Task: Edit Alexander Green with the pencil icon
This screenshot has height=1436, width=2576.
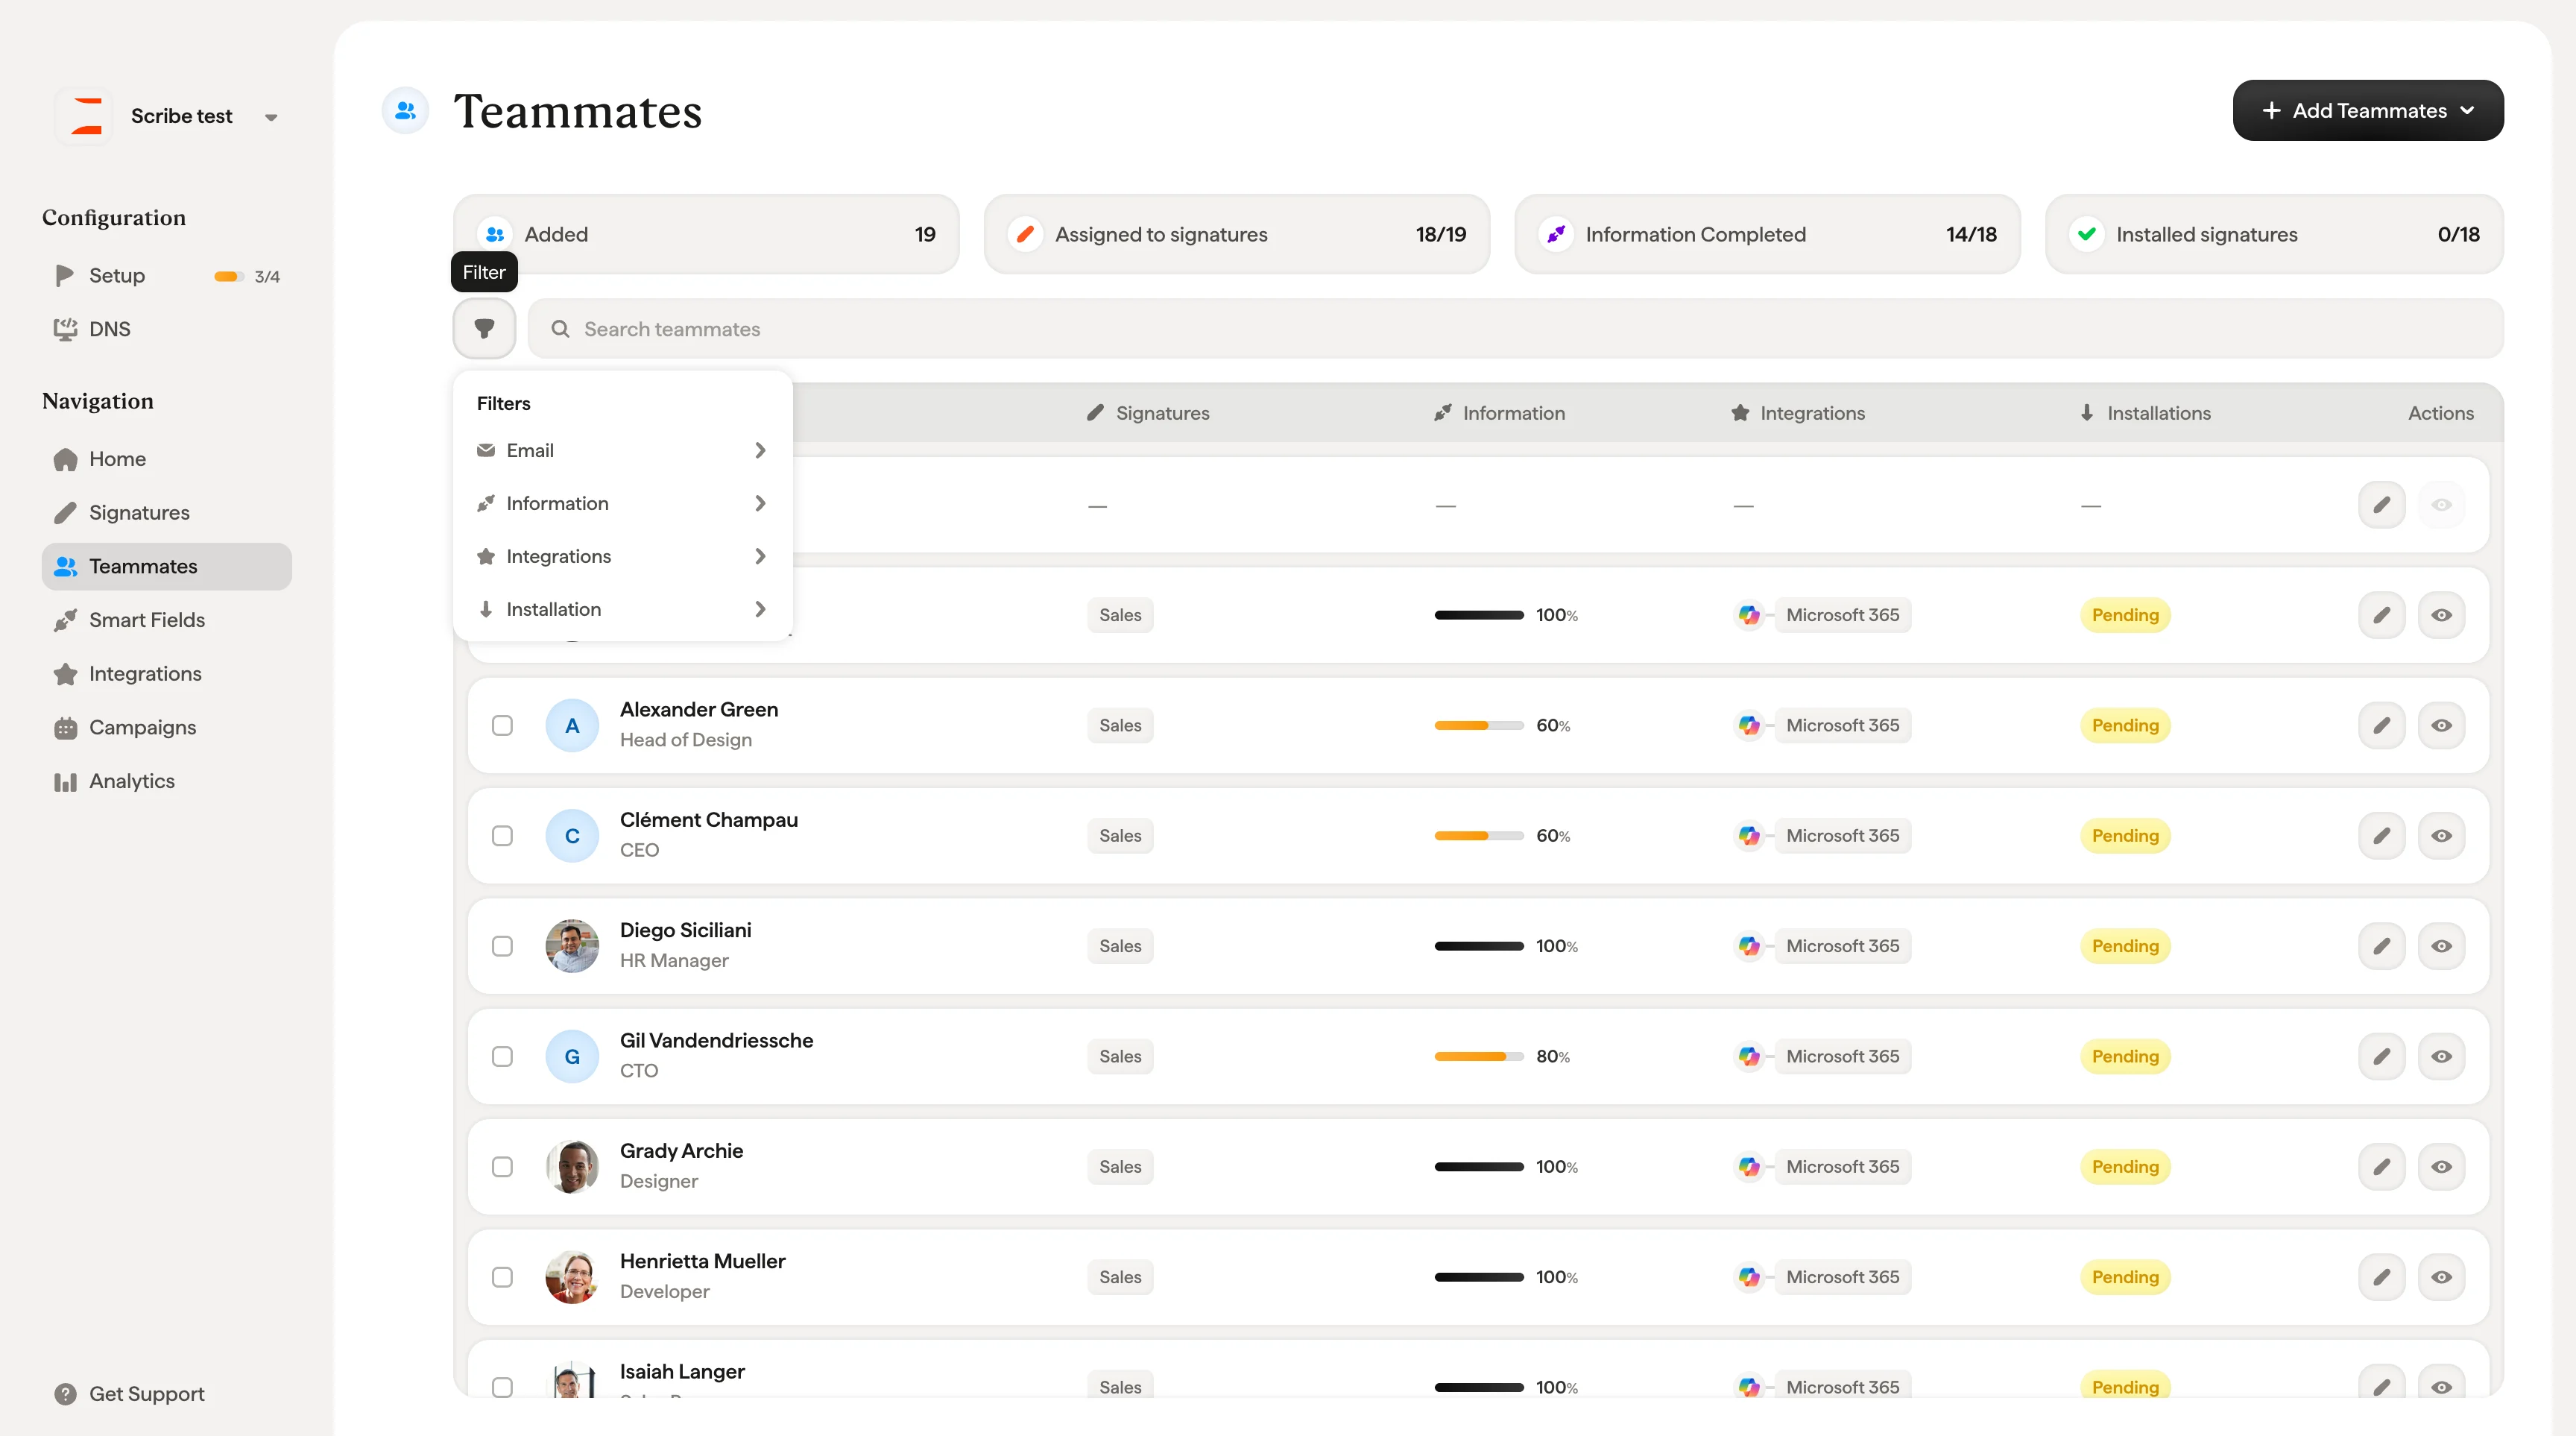Action: tap(2381, 725)
